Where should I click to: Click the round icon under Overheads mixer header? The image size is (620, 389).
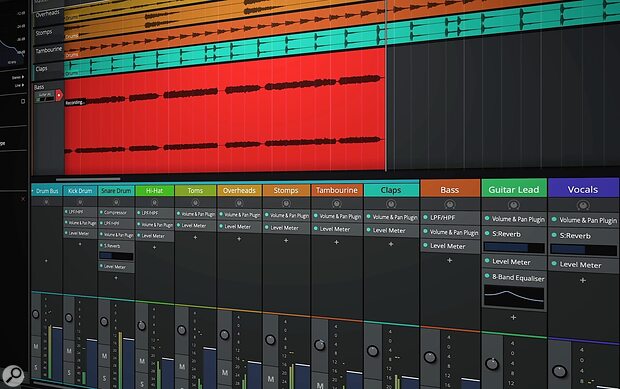pyautogui.click(x=239, y=203)
